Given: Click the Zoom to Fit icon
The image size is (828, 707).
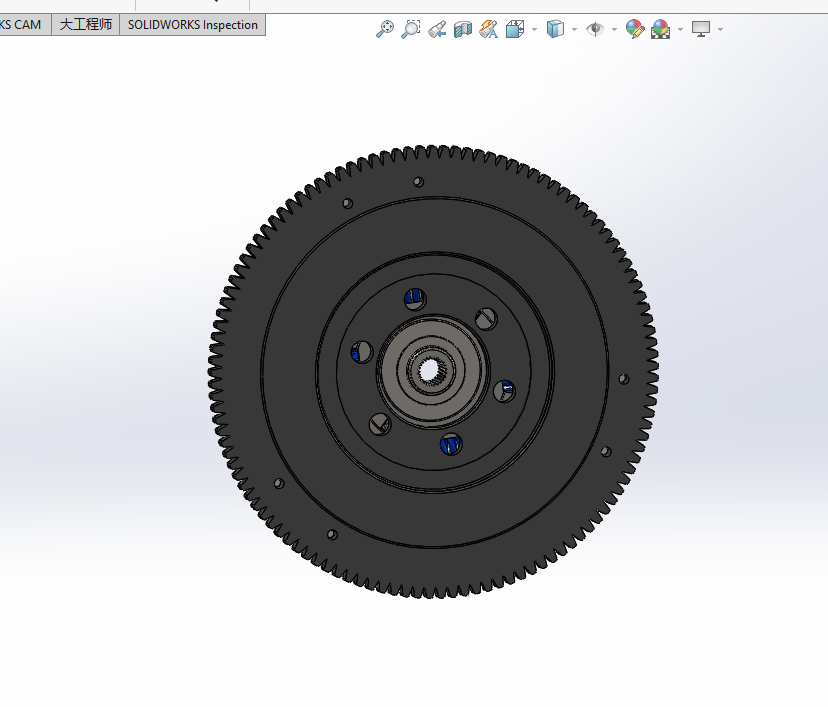Looking at the screenshot, I should [x=384, y=29].
